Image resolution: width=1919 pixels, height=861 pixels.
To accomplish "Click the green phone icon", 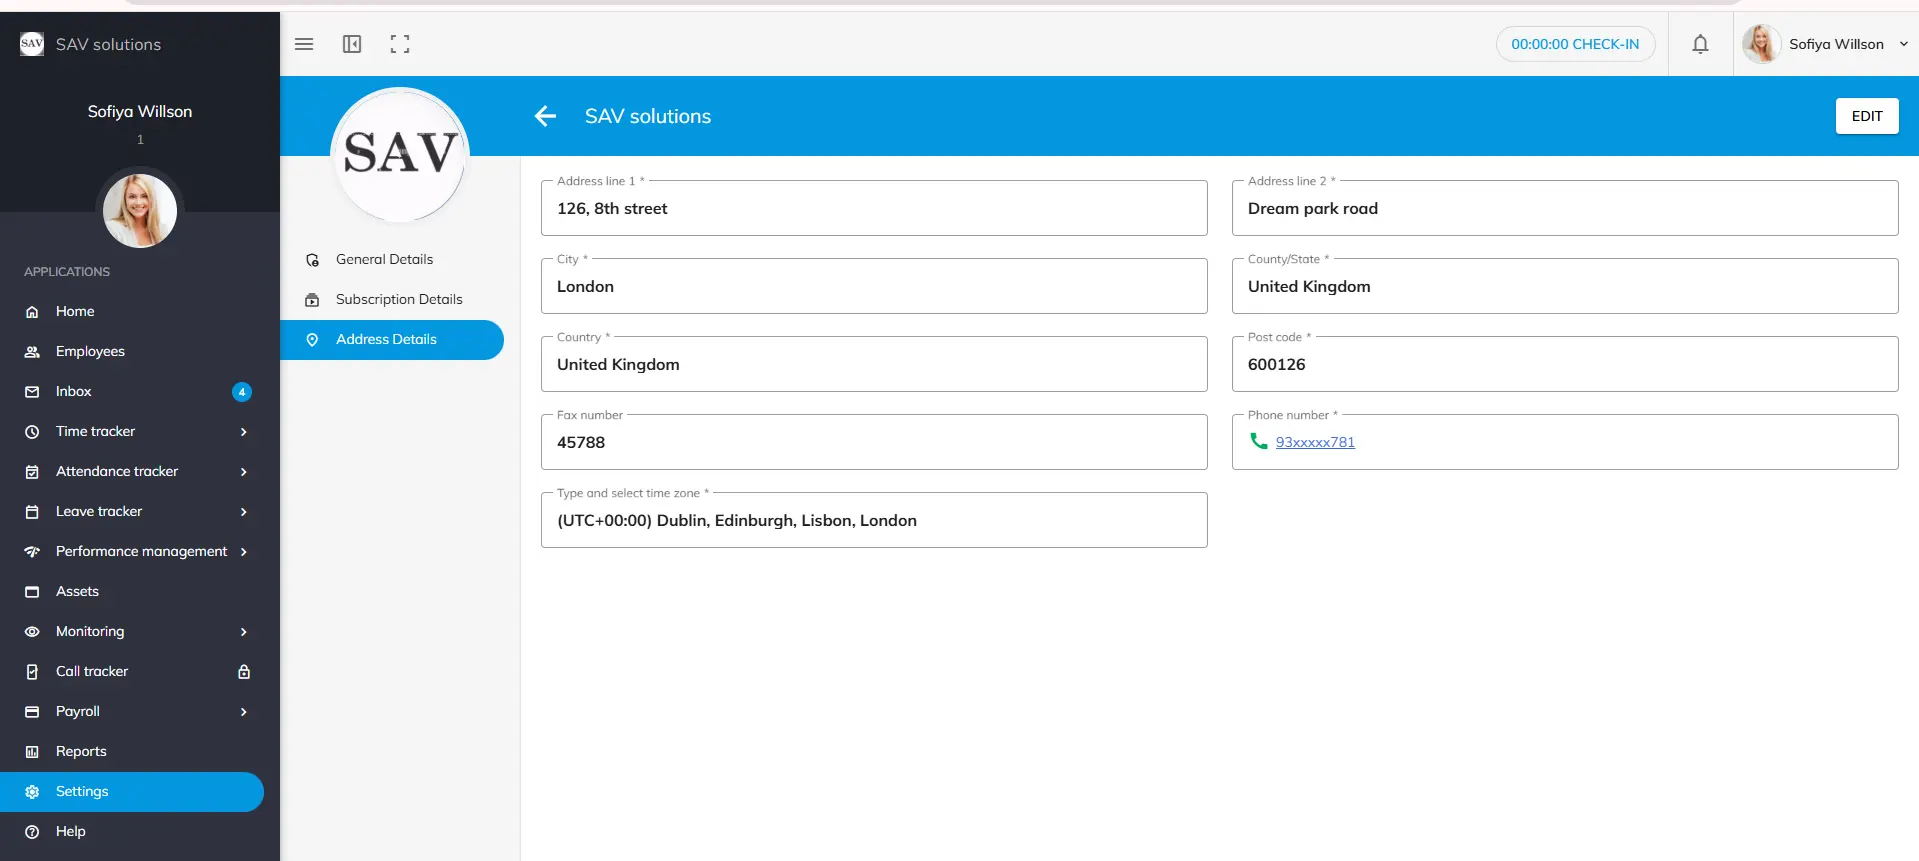I will [x=1259, y=441].
